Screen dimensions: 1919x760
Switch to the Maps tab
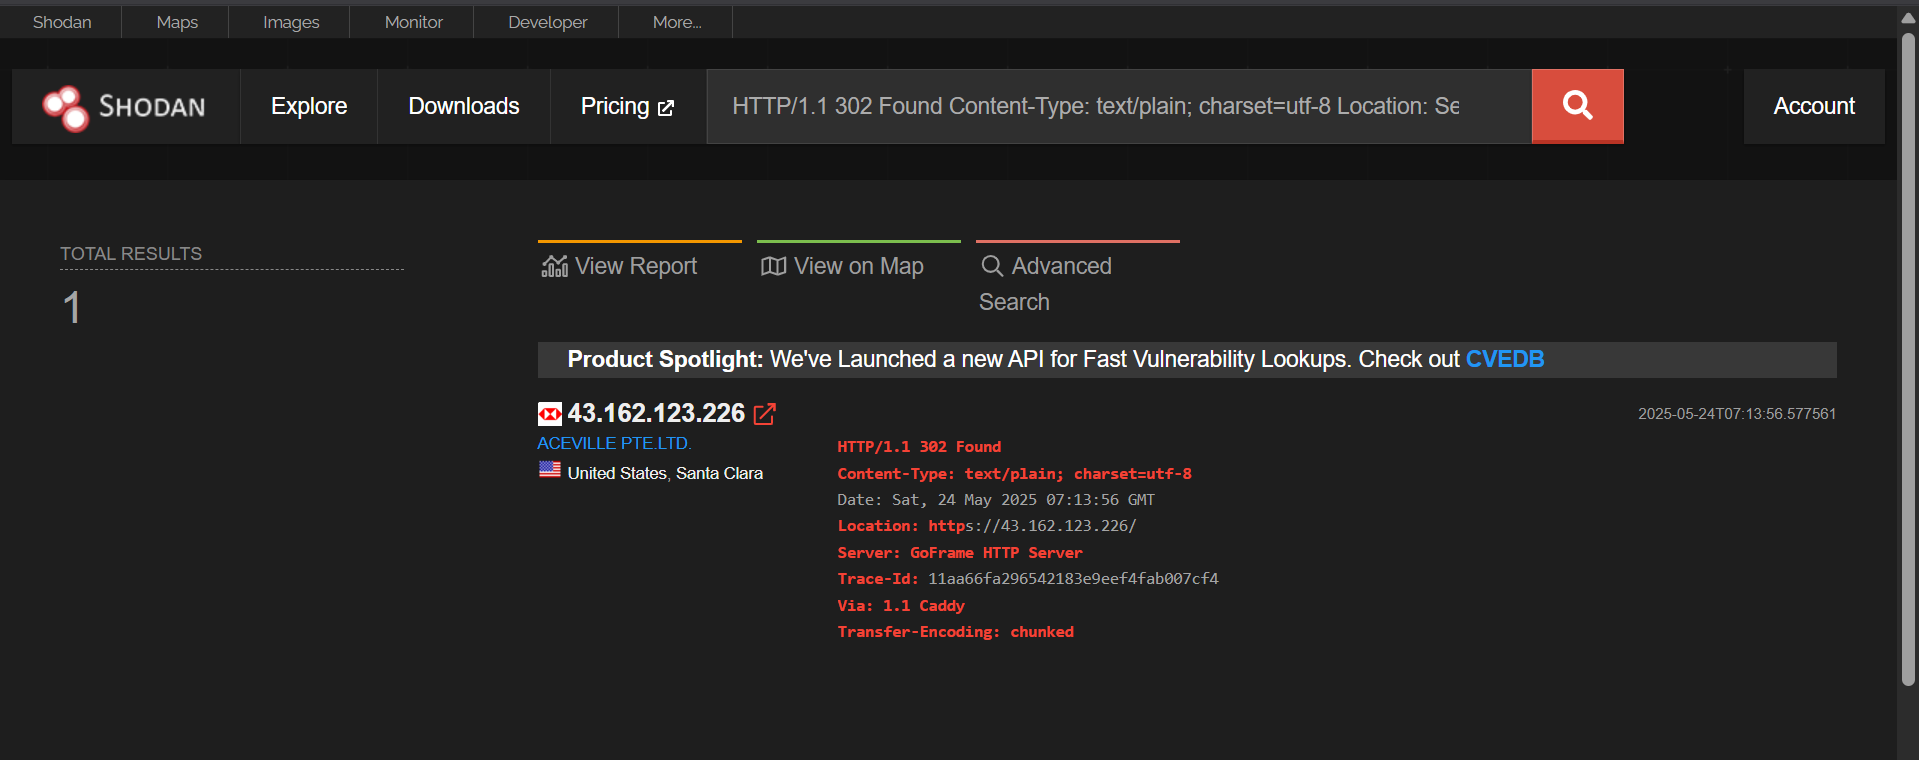[x=177, y=22]
